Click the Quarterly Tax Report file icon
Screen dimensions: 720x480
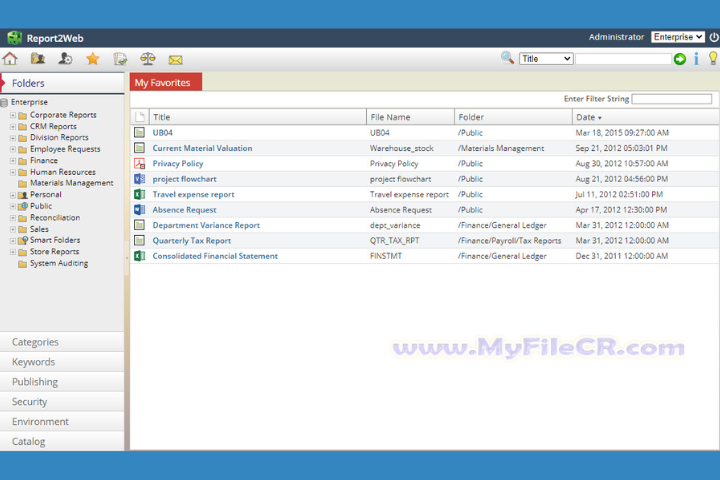point(139,240)
